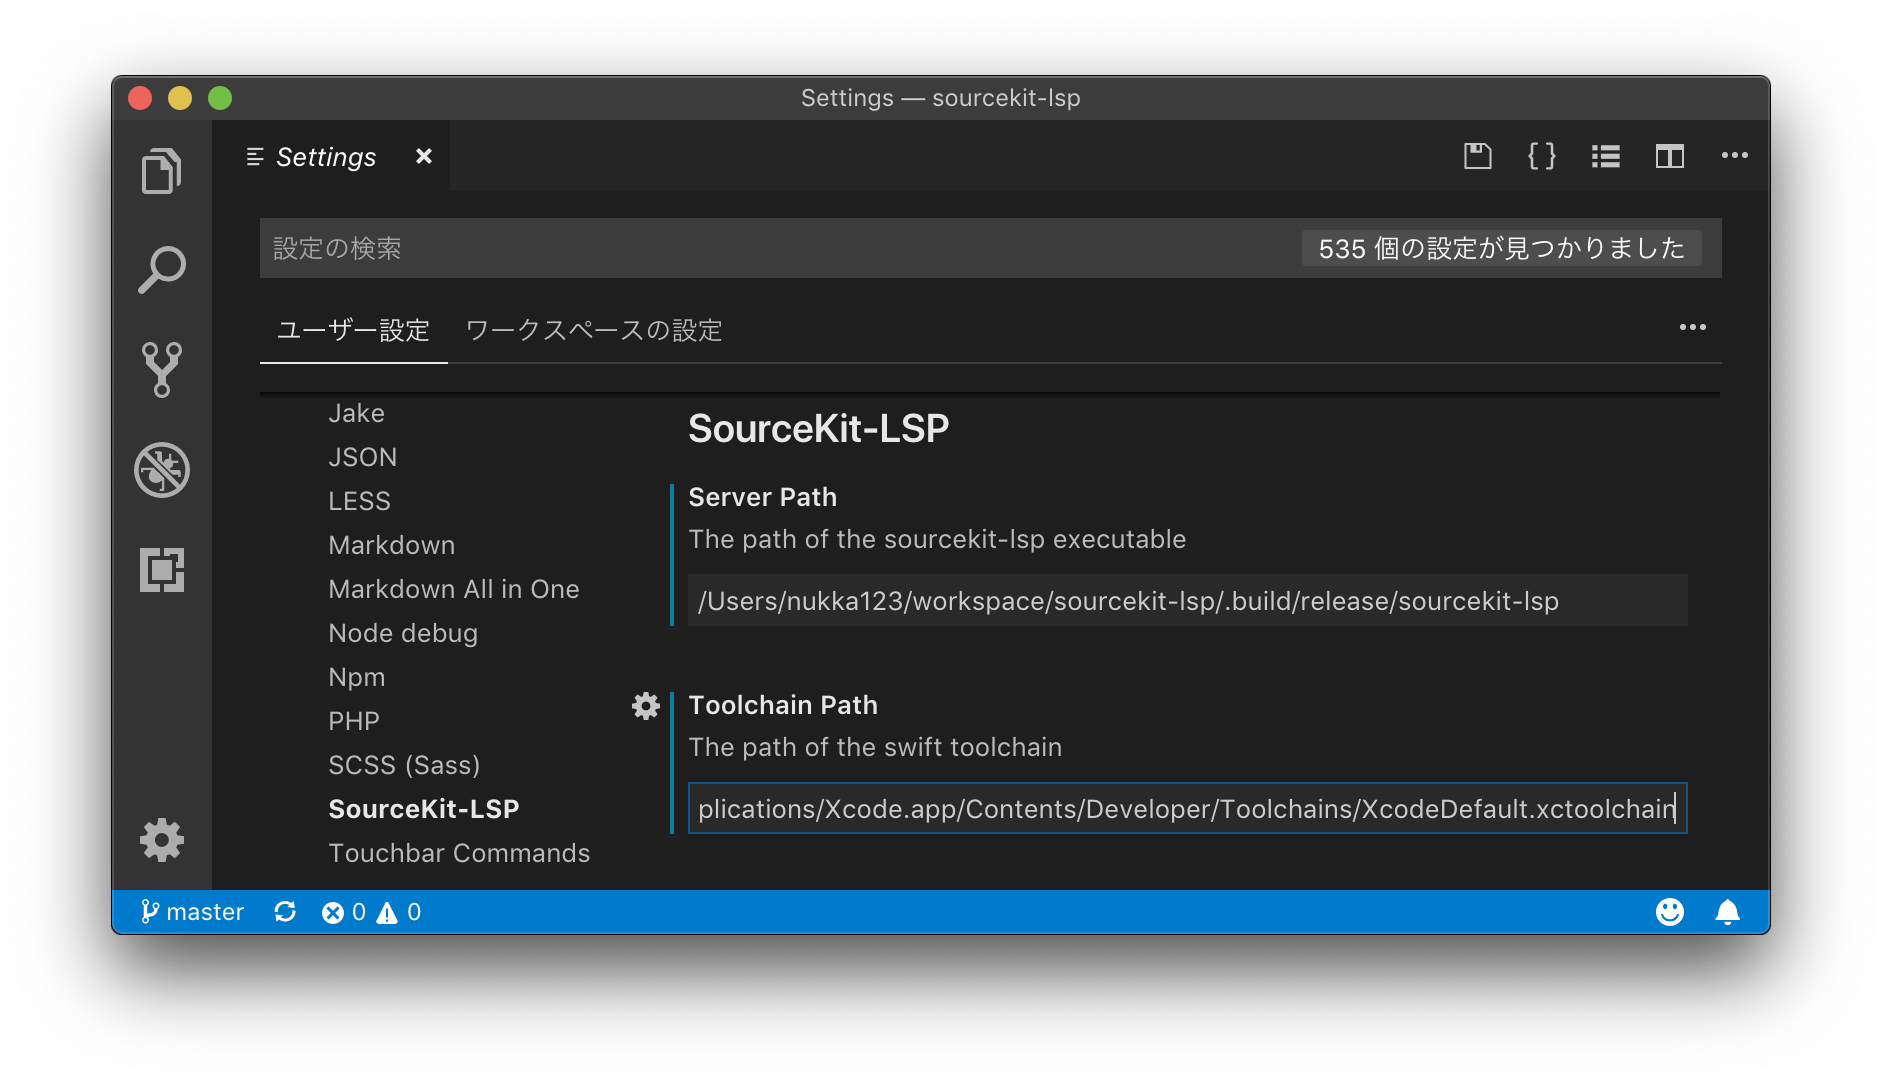Viewport: 1882px width, 1082px height.
Task: Open notifications with the bell icon
Action: click(1729, 911)
